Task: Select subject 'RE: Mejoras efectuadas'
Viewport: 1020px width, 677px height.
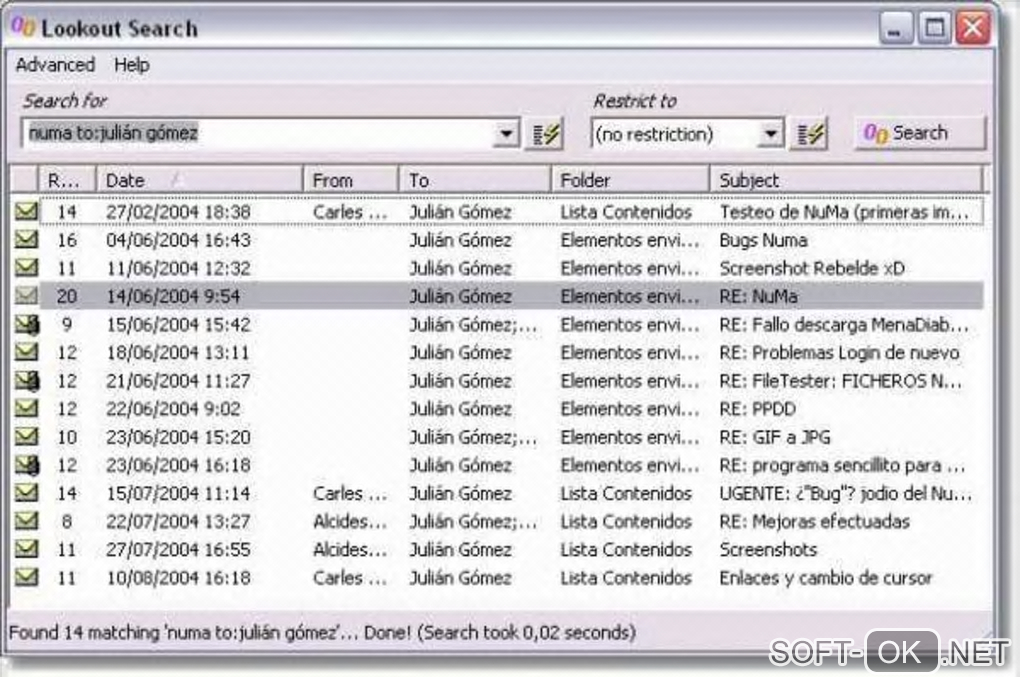Action: point(814,522)
